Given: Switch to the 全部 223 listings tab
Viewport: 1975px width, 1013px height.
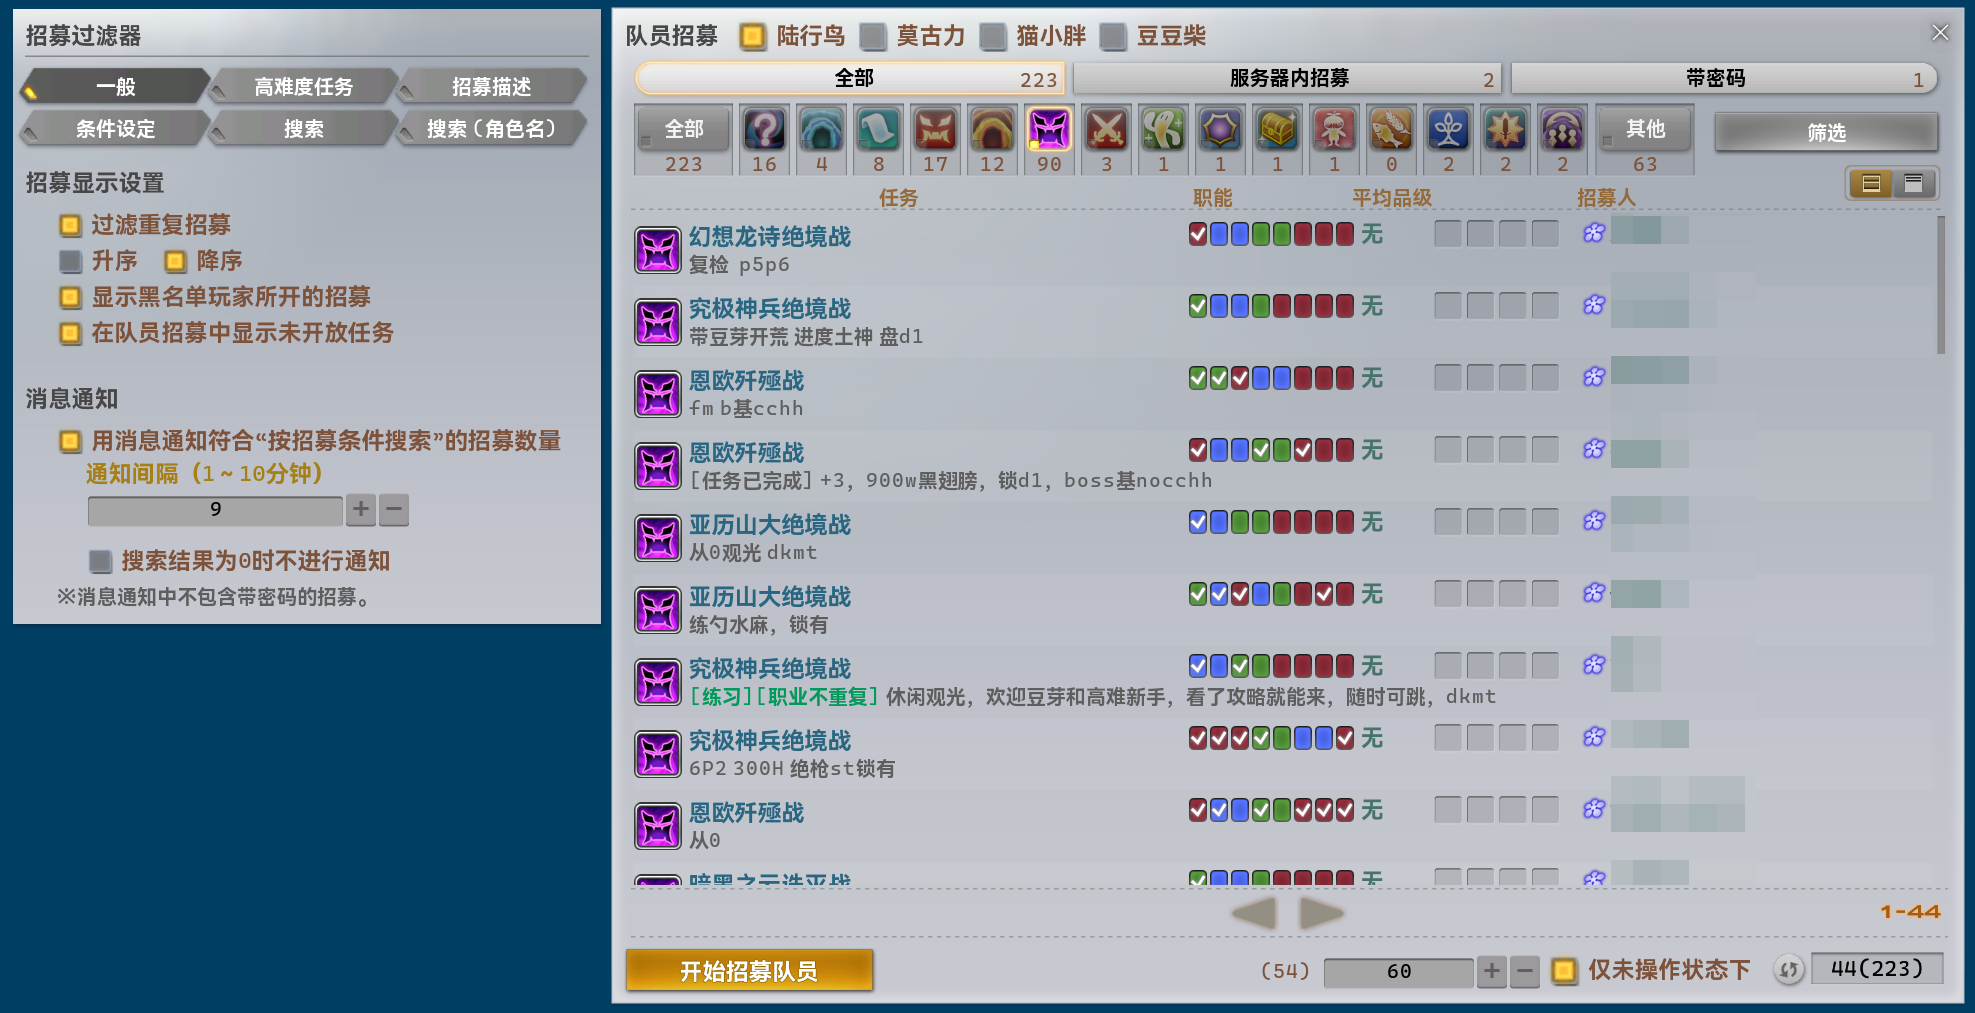Looking at the screenshot, I should pyautogui.click(x=850, y=78).
